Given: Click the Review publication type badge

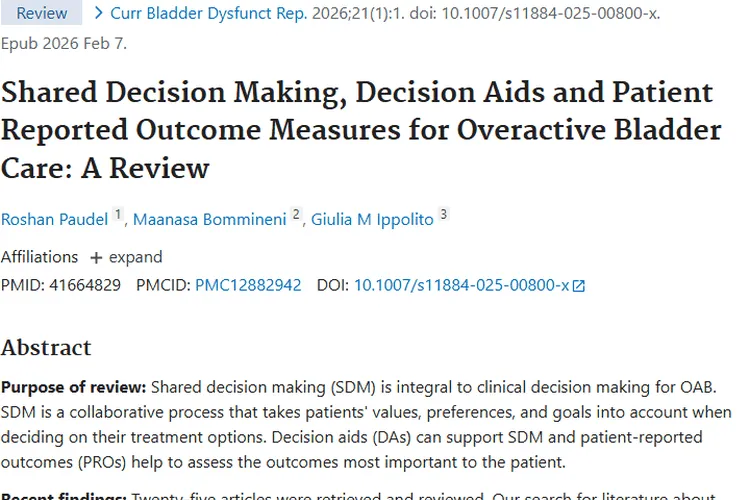Looking at the screenshot, I should click(42, 14).
